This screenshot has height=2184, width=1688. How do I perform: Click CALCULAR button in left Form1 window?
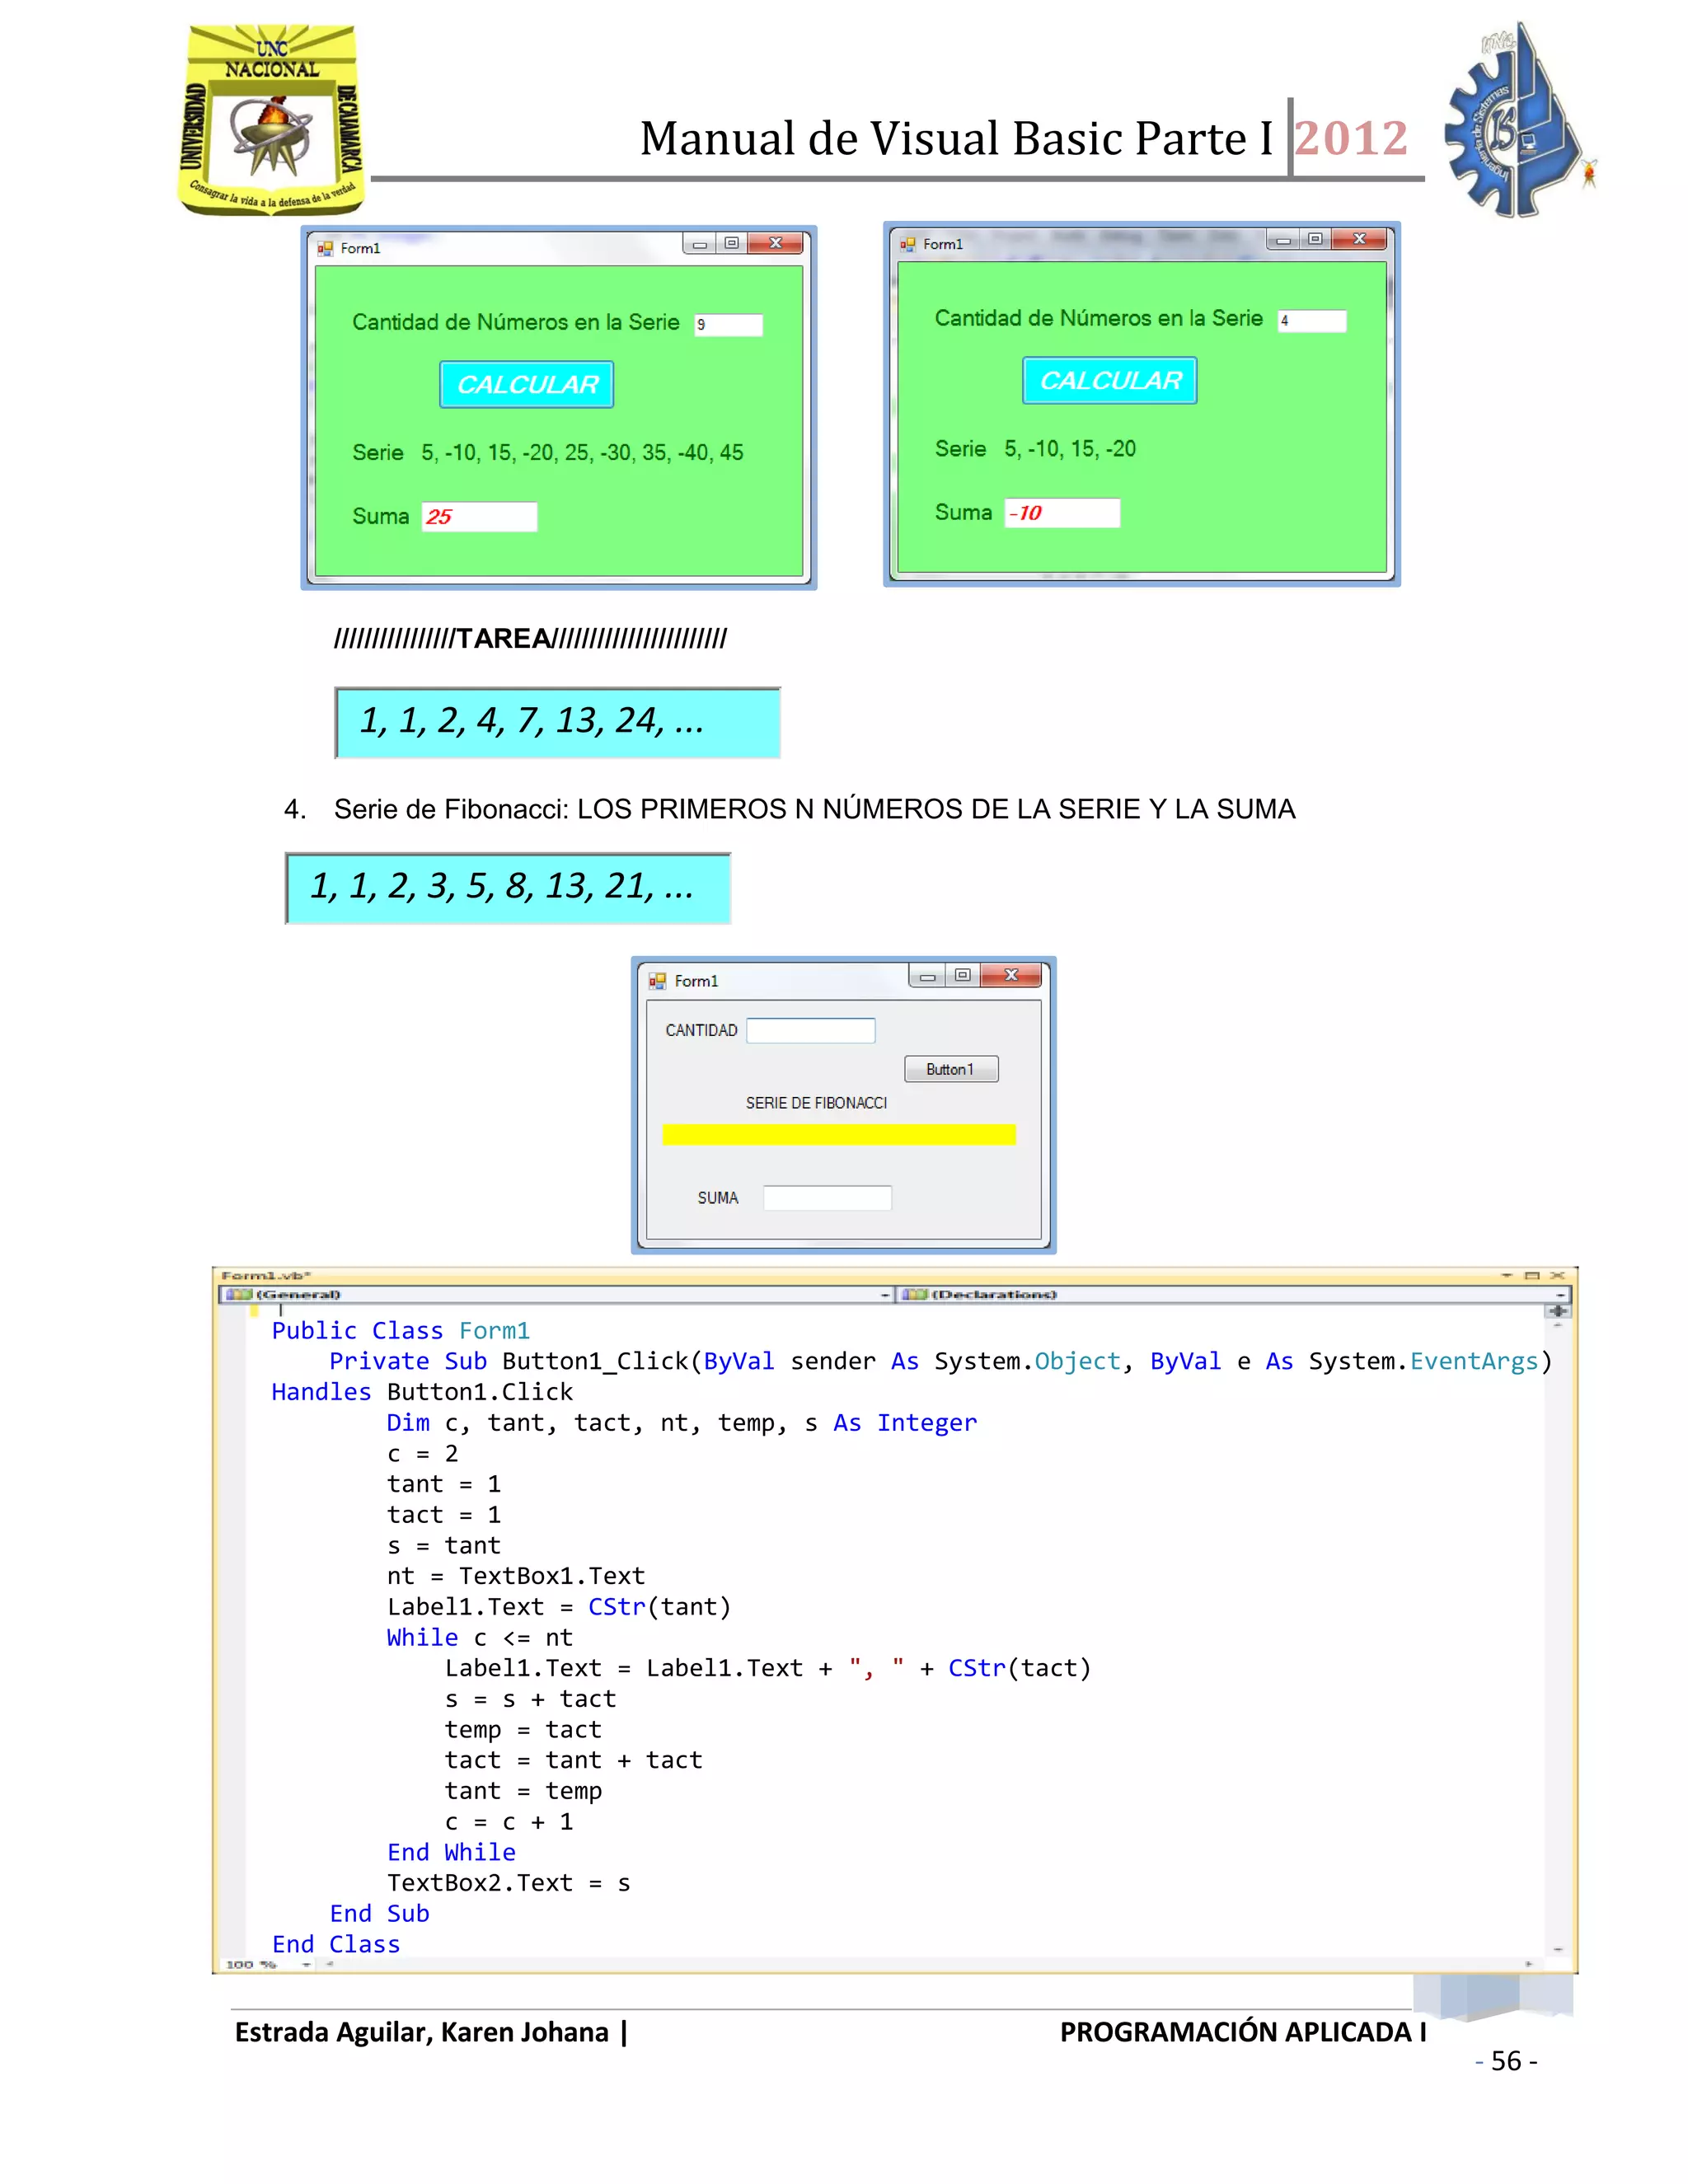(527, 384)
